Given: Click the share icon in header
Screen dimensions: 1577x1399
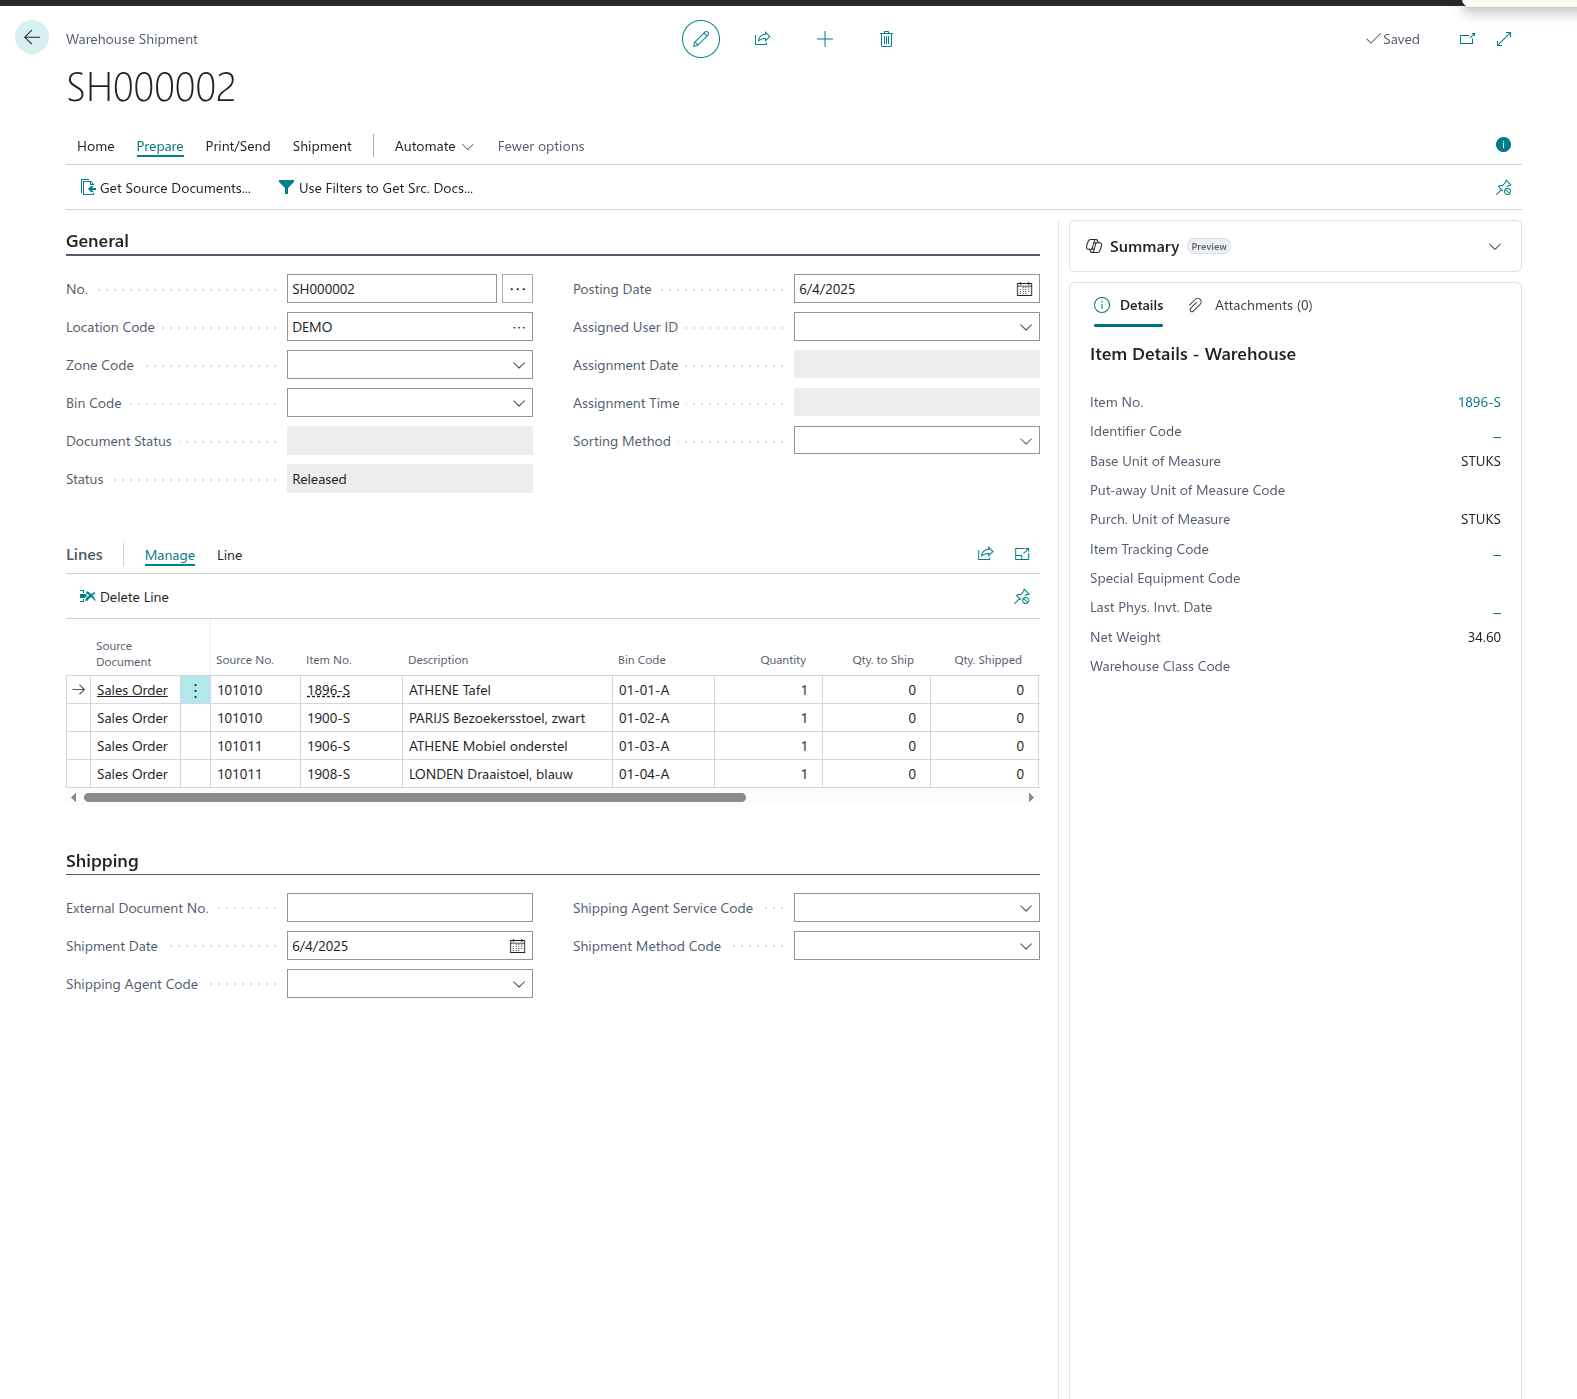Looking at the screenshot, I should [762, 39].
